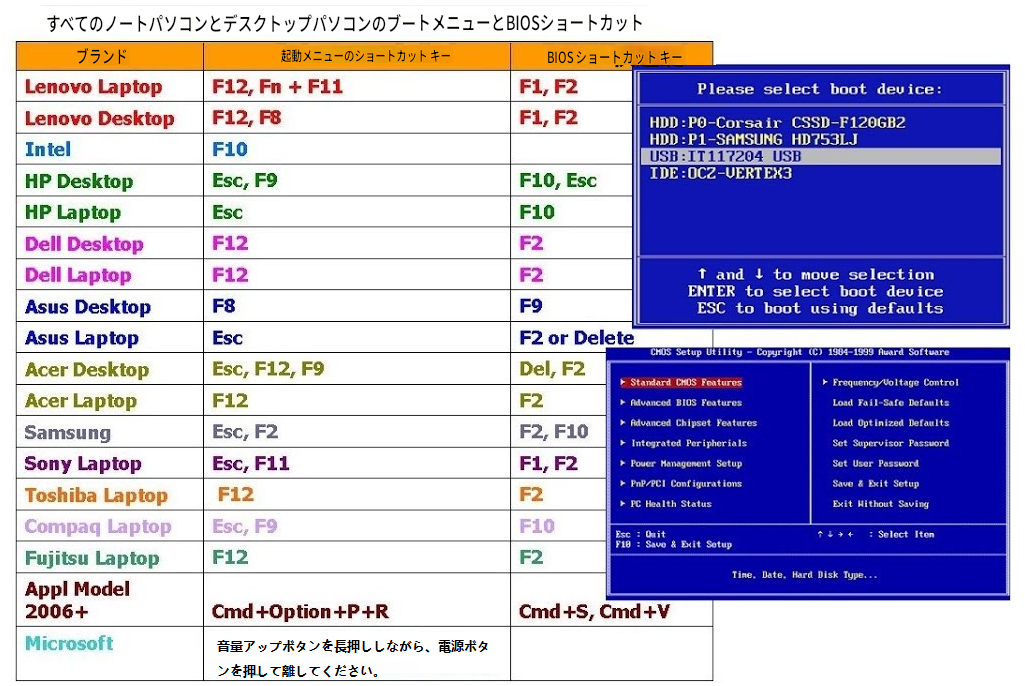Screen dimensions: 1025x686
Task: Choose Save & Exit Setup
Action: click(x=876, y=484)
